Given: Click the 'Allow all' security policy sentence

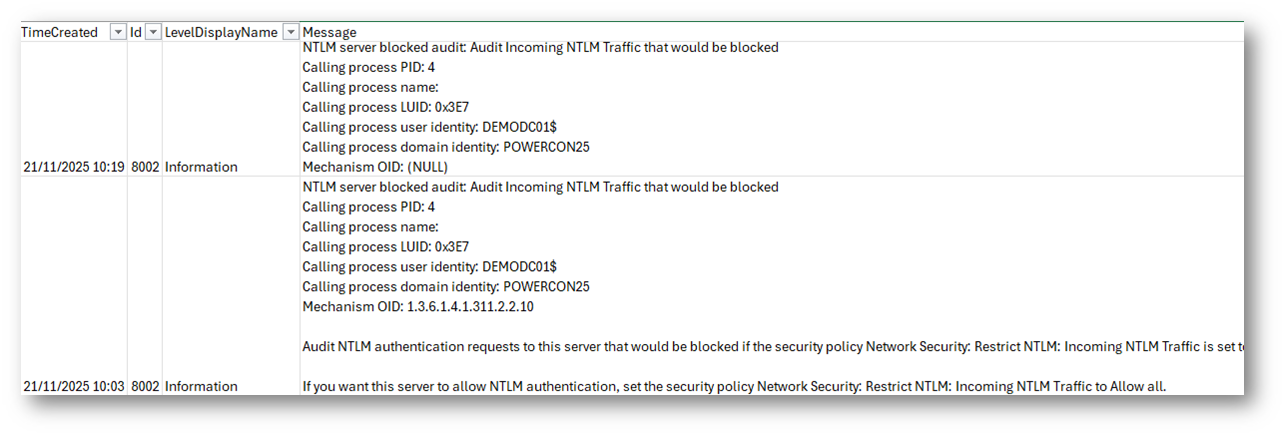Looking at the screenshot, I should (x=734, y=386).
